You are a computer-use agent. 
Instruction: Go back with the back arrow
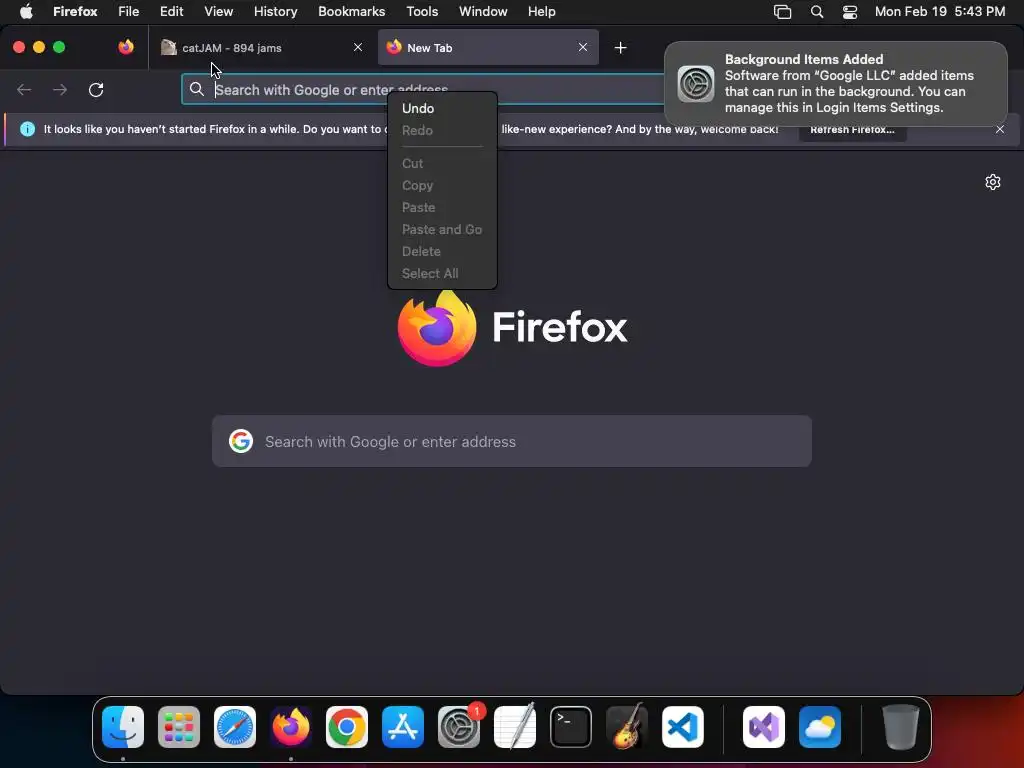pyautogui.click(x=24, y=89)
